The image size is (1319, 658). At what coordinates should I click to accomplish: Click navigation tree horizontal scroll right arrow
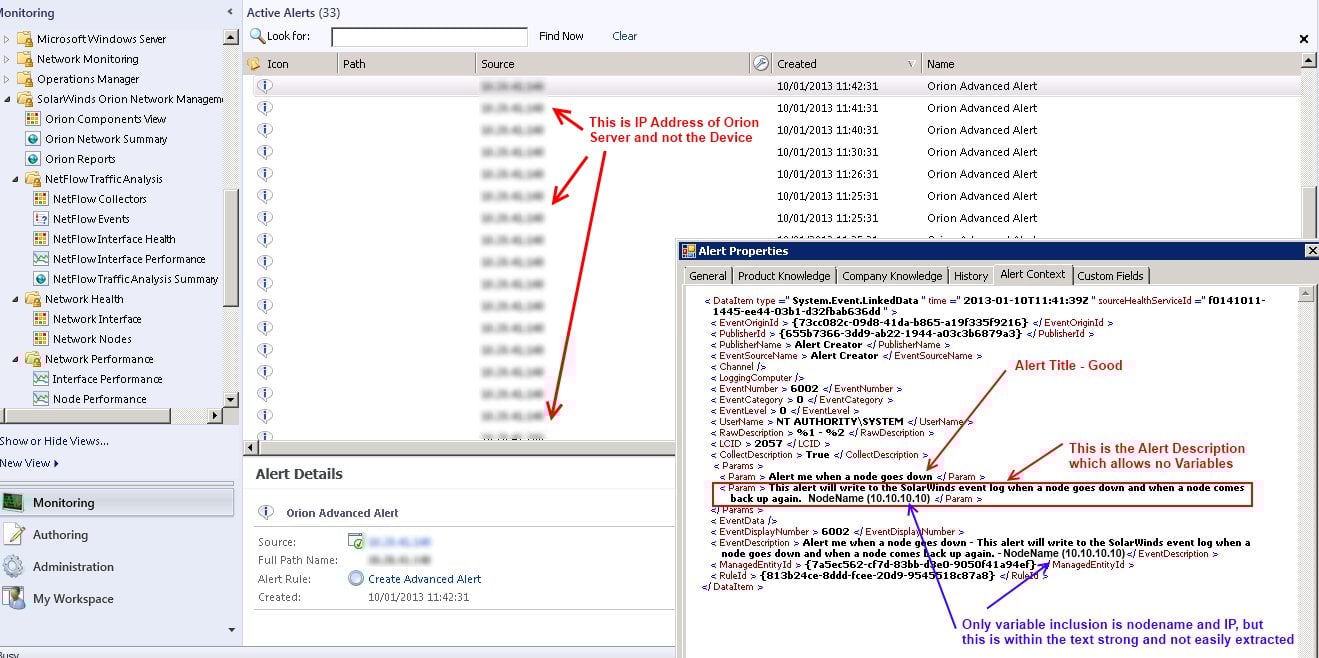tap(215, 415)
